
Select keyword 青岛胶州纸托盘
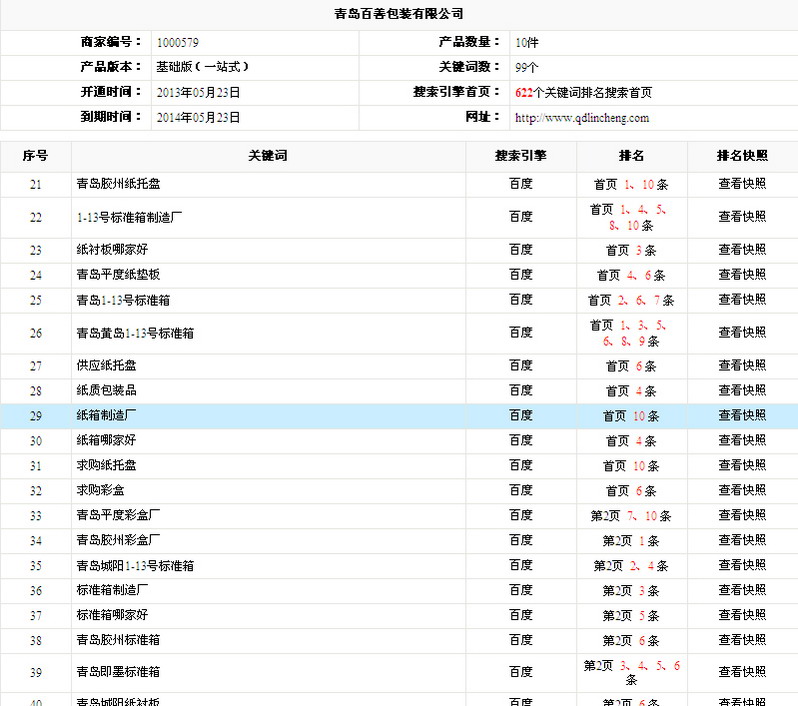[118, 184]
